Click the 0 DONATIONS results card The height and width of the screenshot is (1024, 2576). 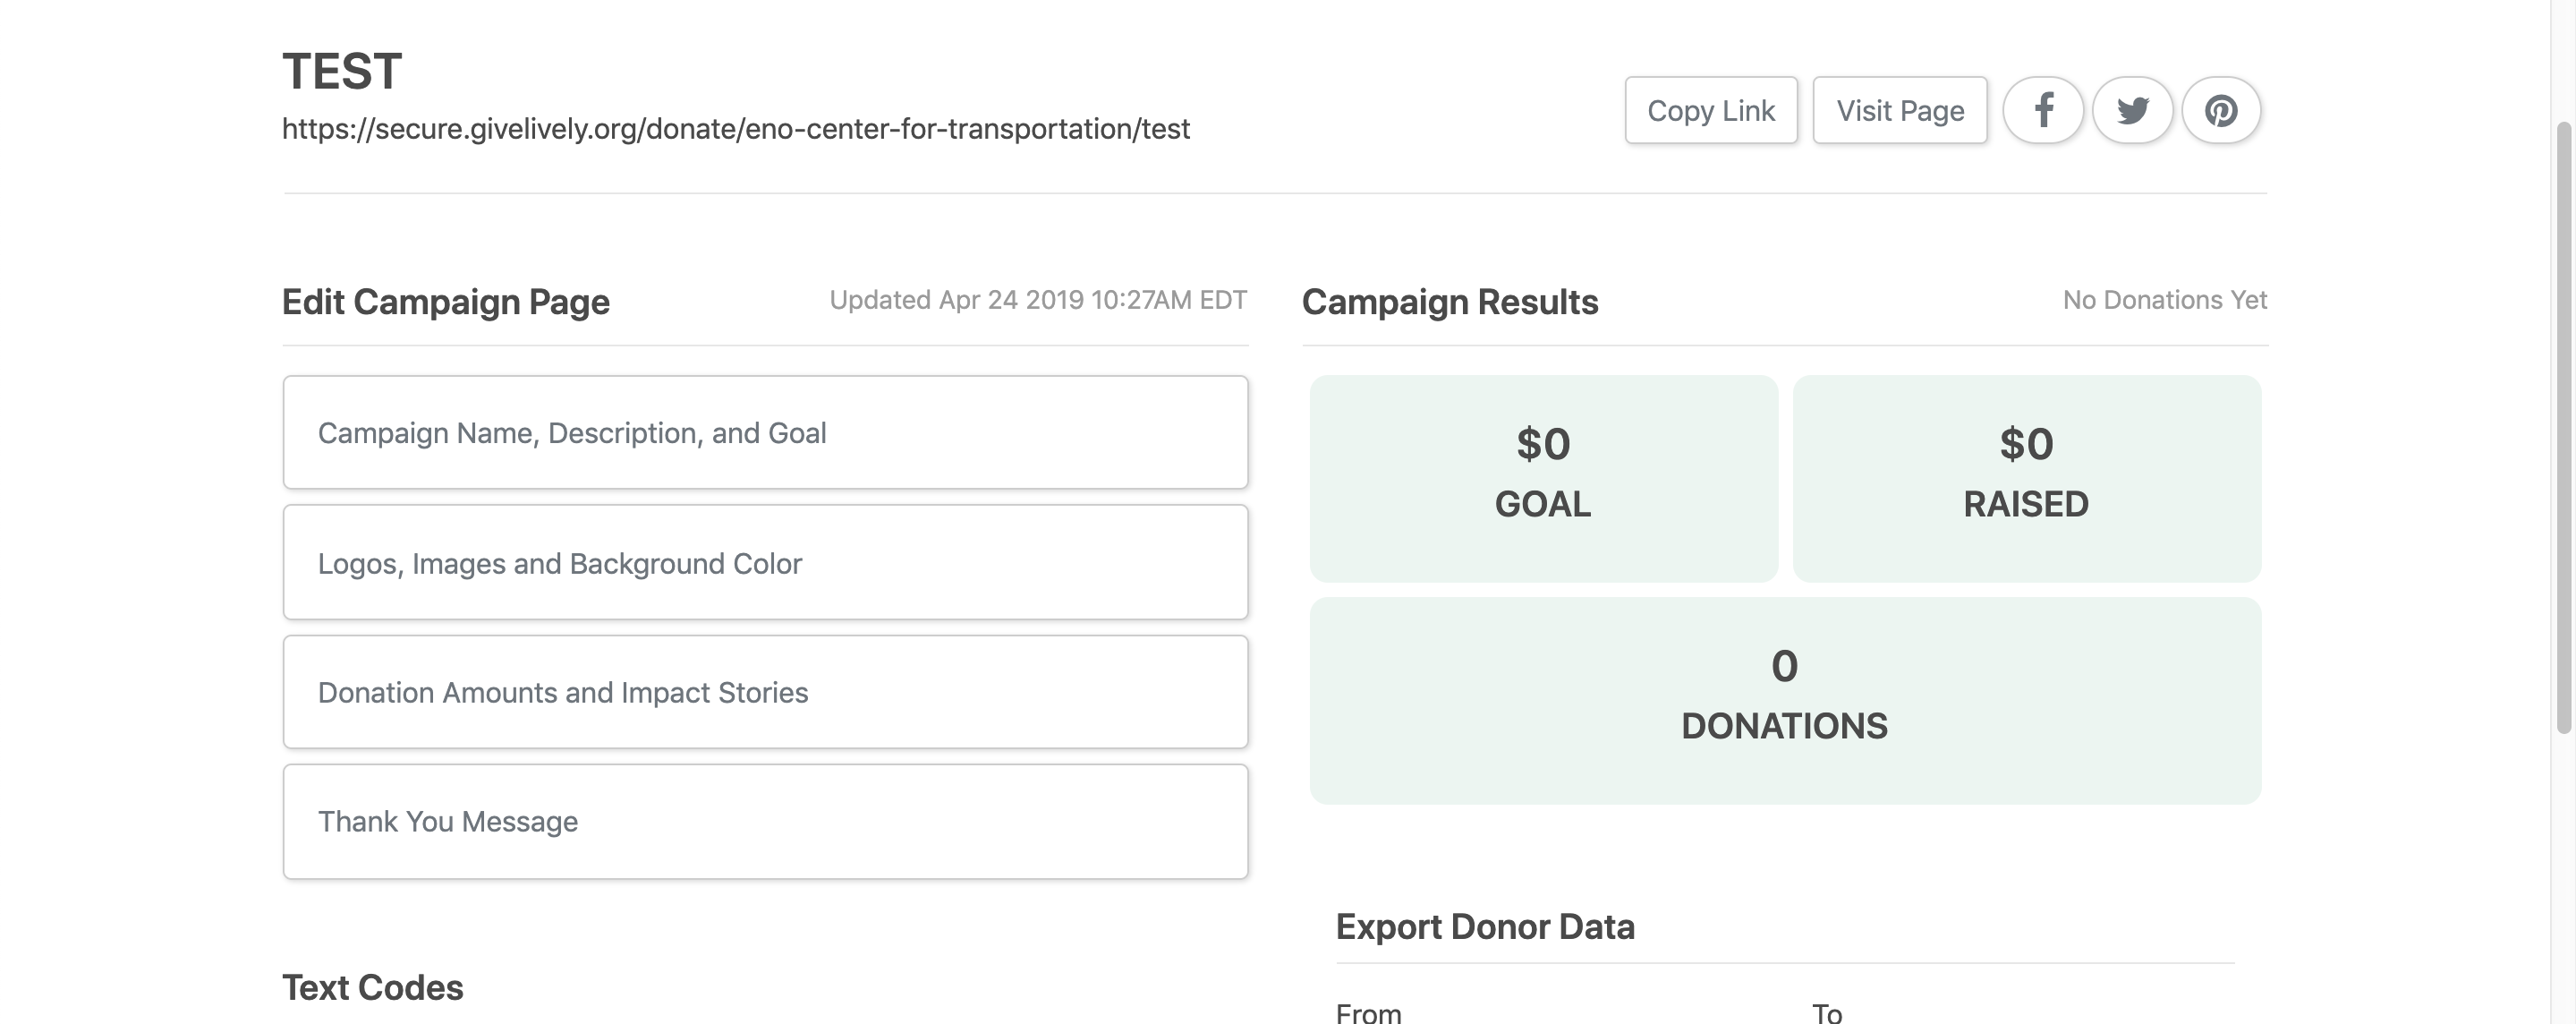(1785, 700)
